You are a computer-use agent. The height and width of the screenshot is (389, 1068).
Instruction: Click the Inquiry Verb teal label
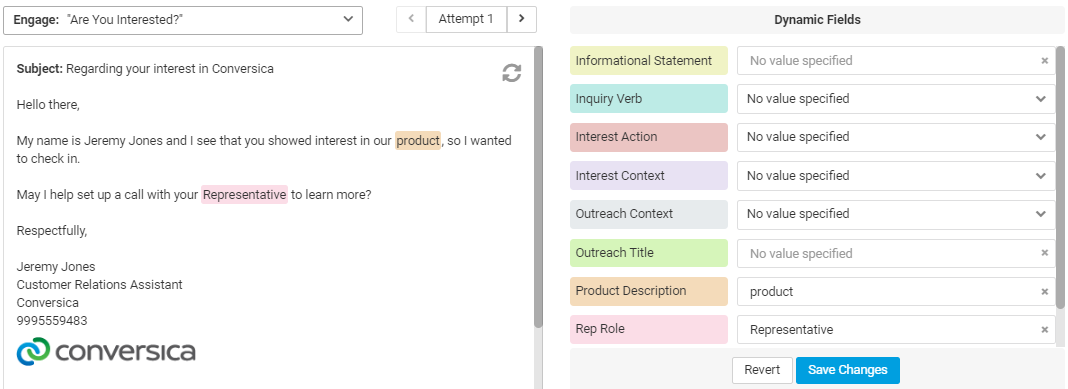tap(648, 99)
